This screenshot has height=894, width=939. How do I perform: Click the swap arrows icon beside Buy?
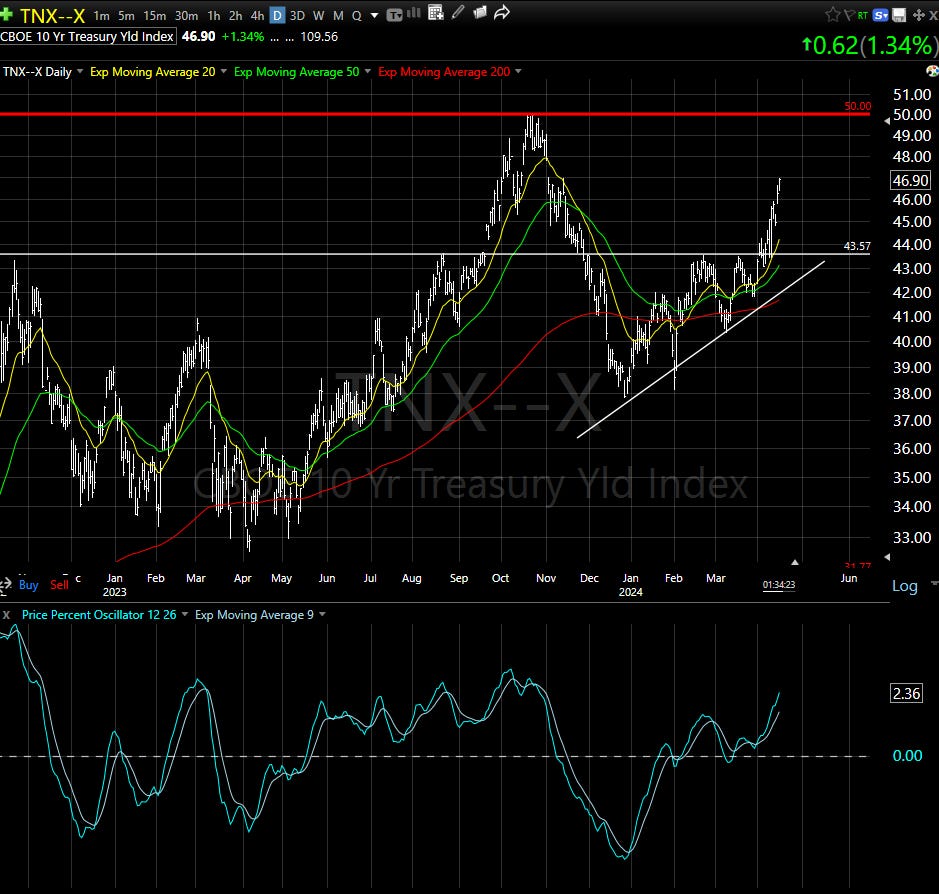tap(5, 586)
